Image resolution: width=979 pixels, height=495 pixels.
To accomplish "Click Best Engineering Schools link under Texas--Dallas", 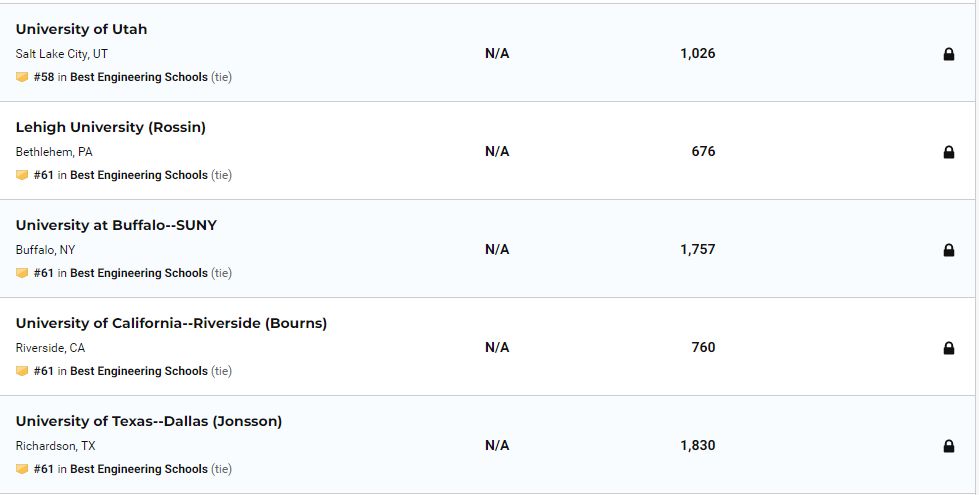I will pos(139,469).
